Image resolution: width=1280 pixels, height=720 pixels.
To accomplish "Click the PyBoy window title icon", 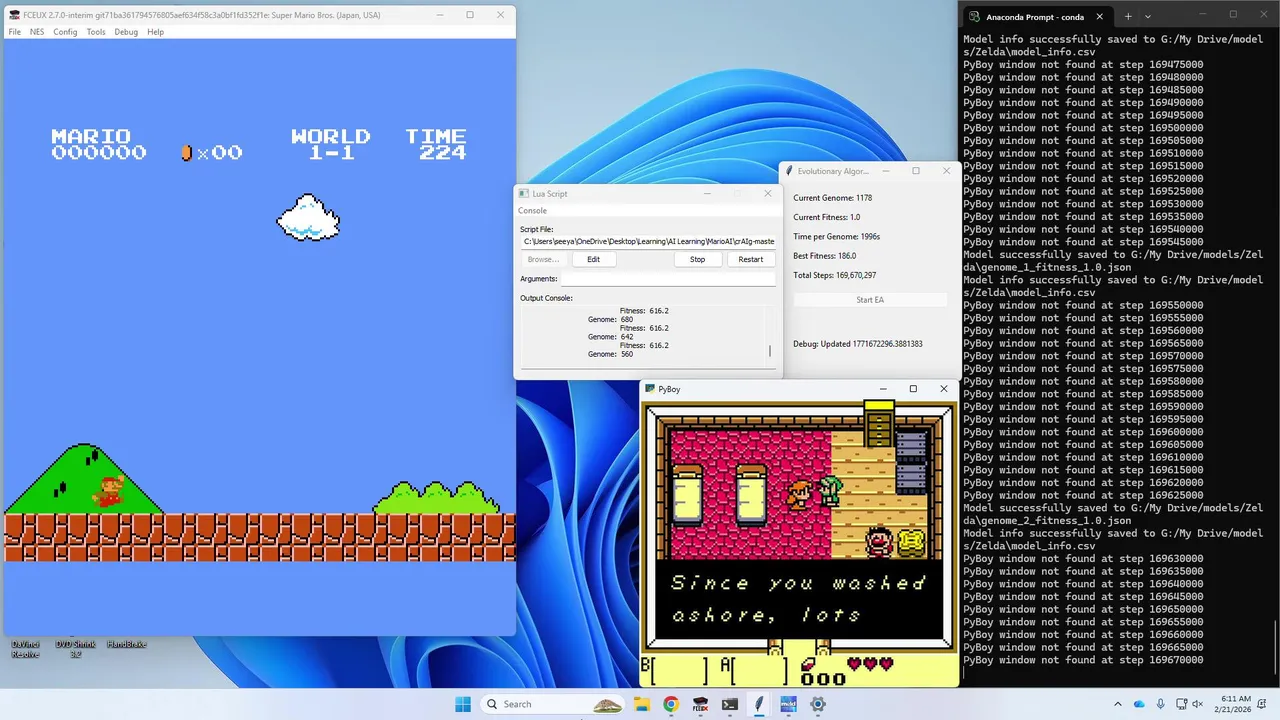I will [x=650, y=389].
